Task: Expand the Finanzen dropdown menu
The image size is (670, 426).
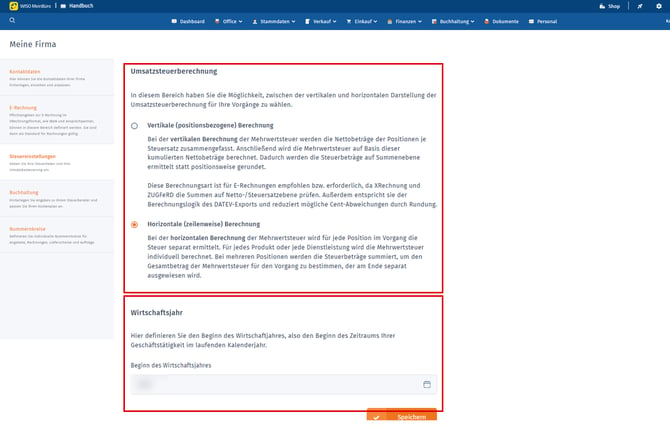Action: point(405,21)
